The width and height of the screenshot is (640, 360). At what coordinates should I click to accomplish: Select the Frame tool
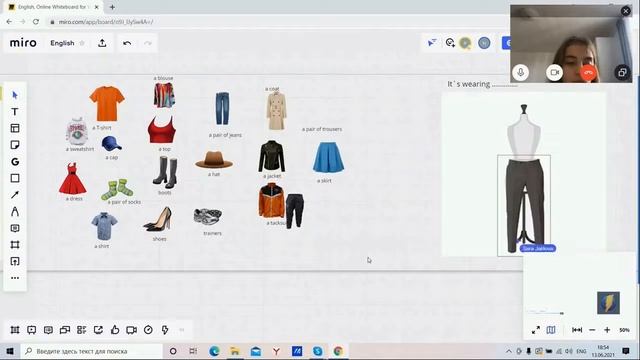[x=15, y=244]
